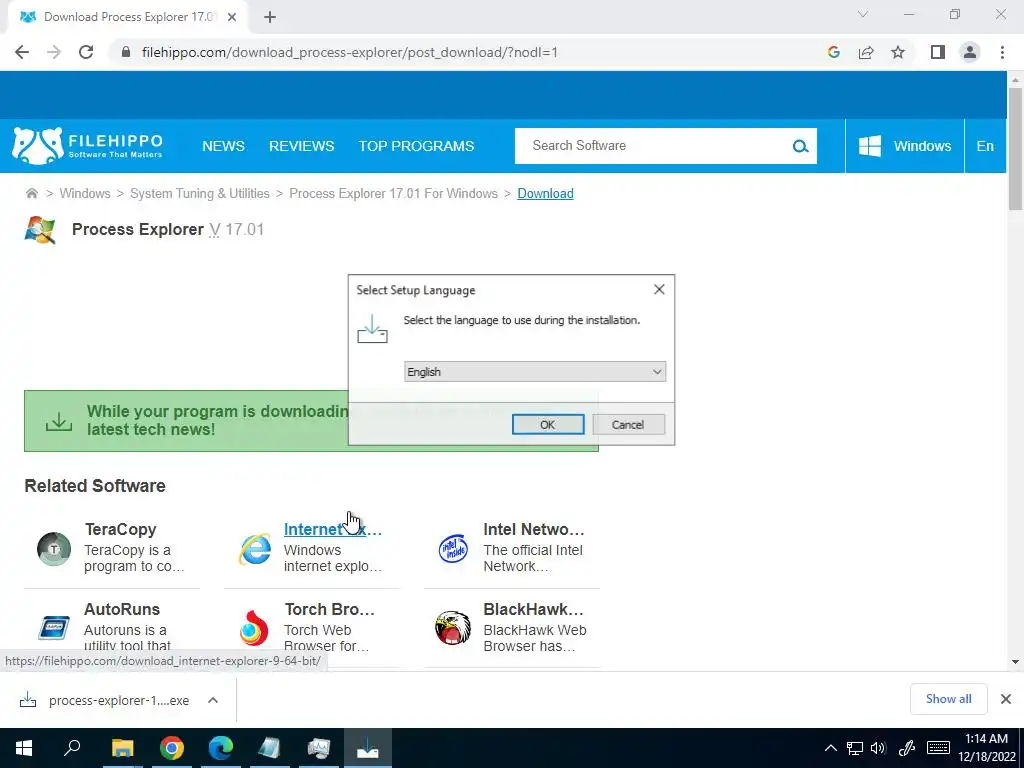Click OK in Select Setup Language dialog

548,424
